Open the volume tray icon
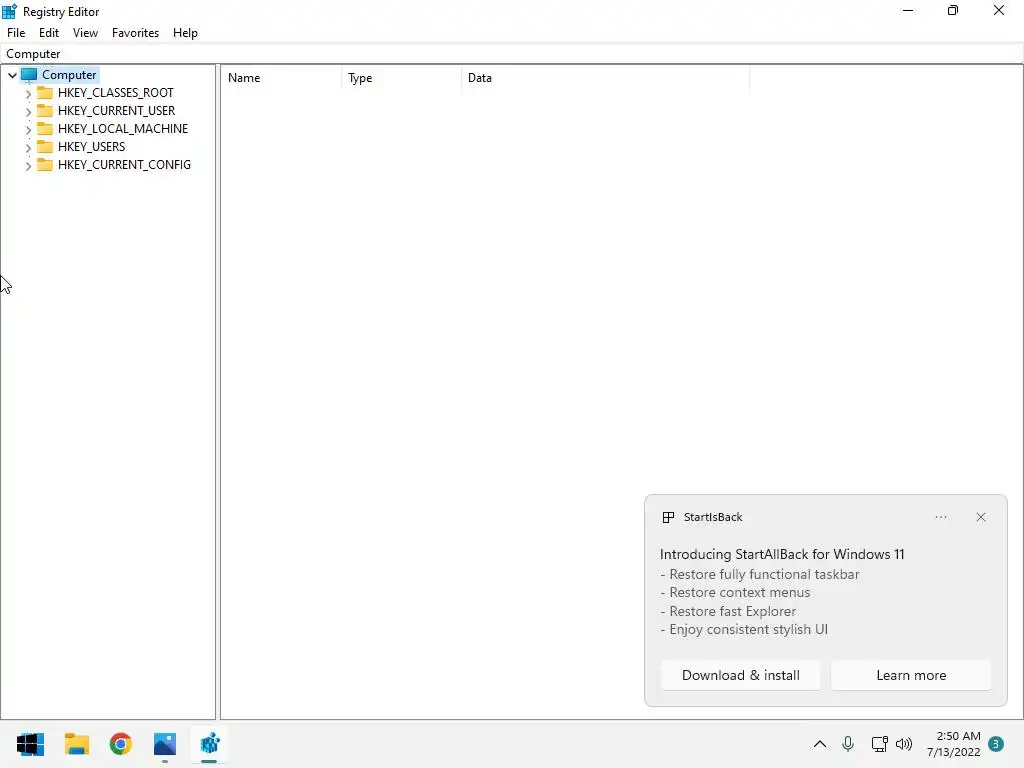Image resolution: width=1024 pixels, height=768 pixels. pos(904,744)
